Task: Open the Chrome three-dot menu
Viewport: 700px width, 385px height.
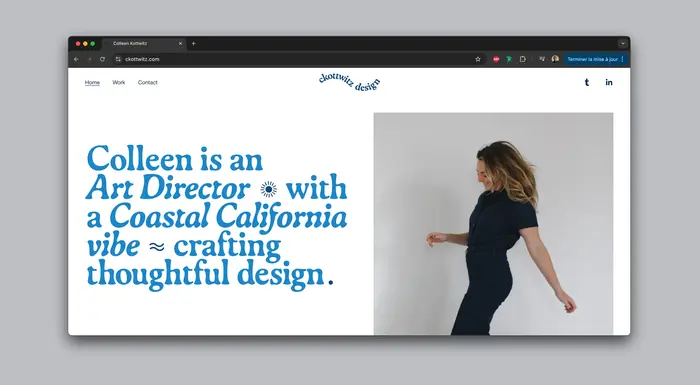Action: point(622,59)
